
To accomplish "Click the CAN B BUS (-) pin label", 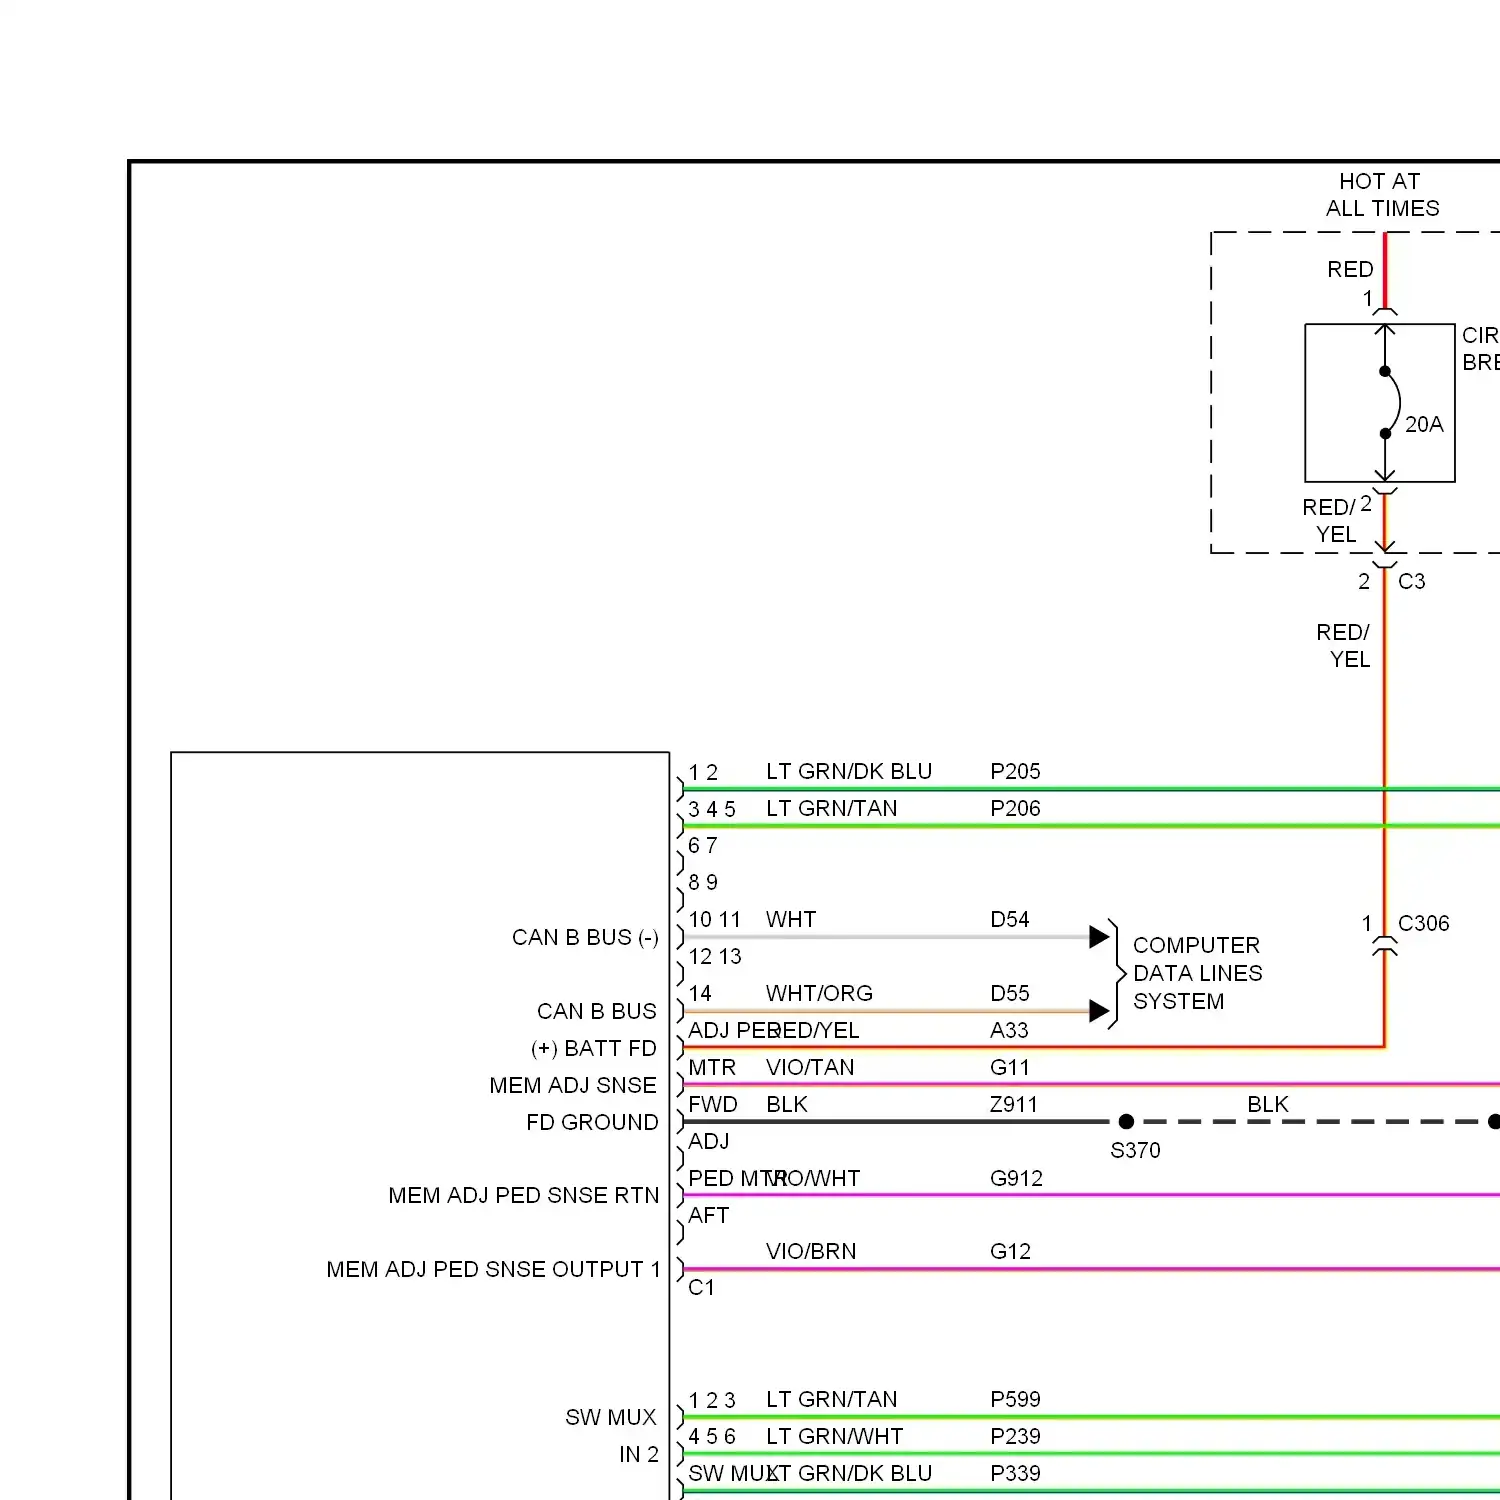I will tap(585, 937).
